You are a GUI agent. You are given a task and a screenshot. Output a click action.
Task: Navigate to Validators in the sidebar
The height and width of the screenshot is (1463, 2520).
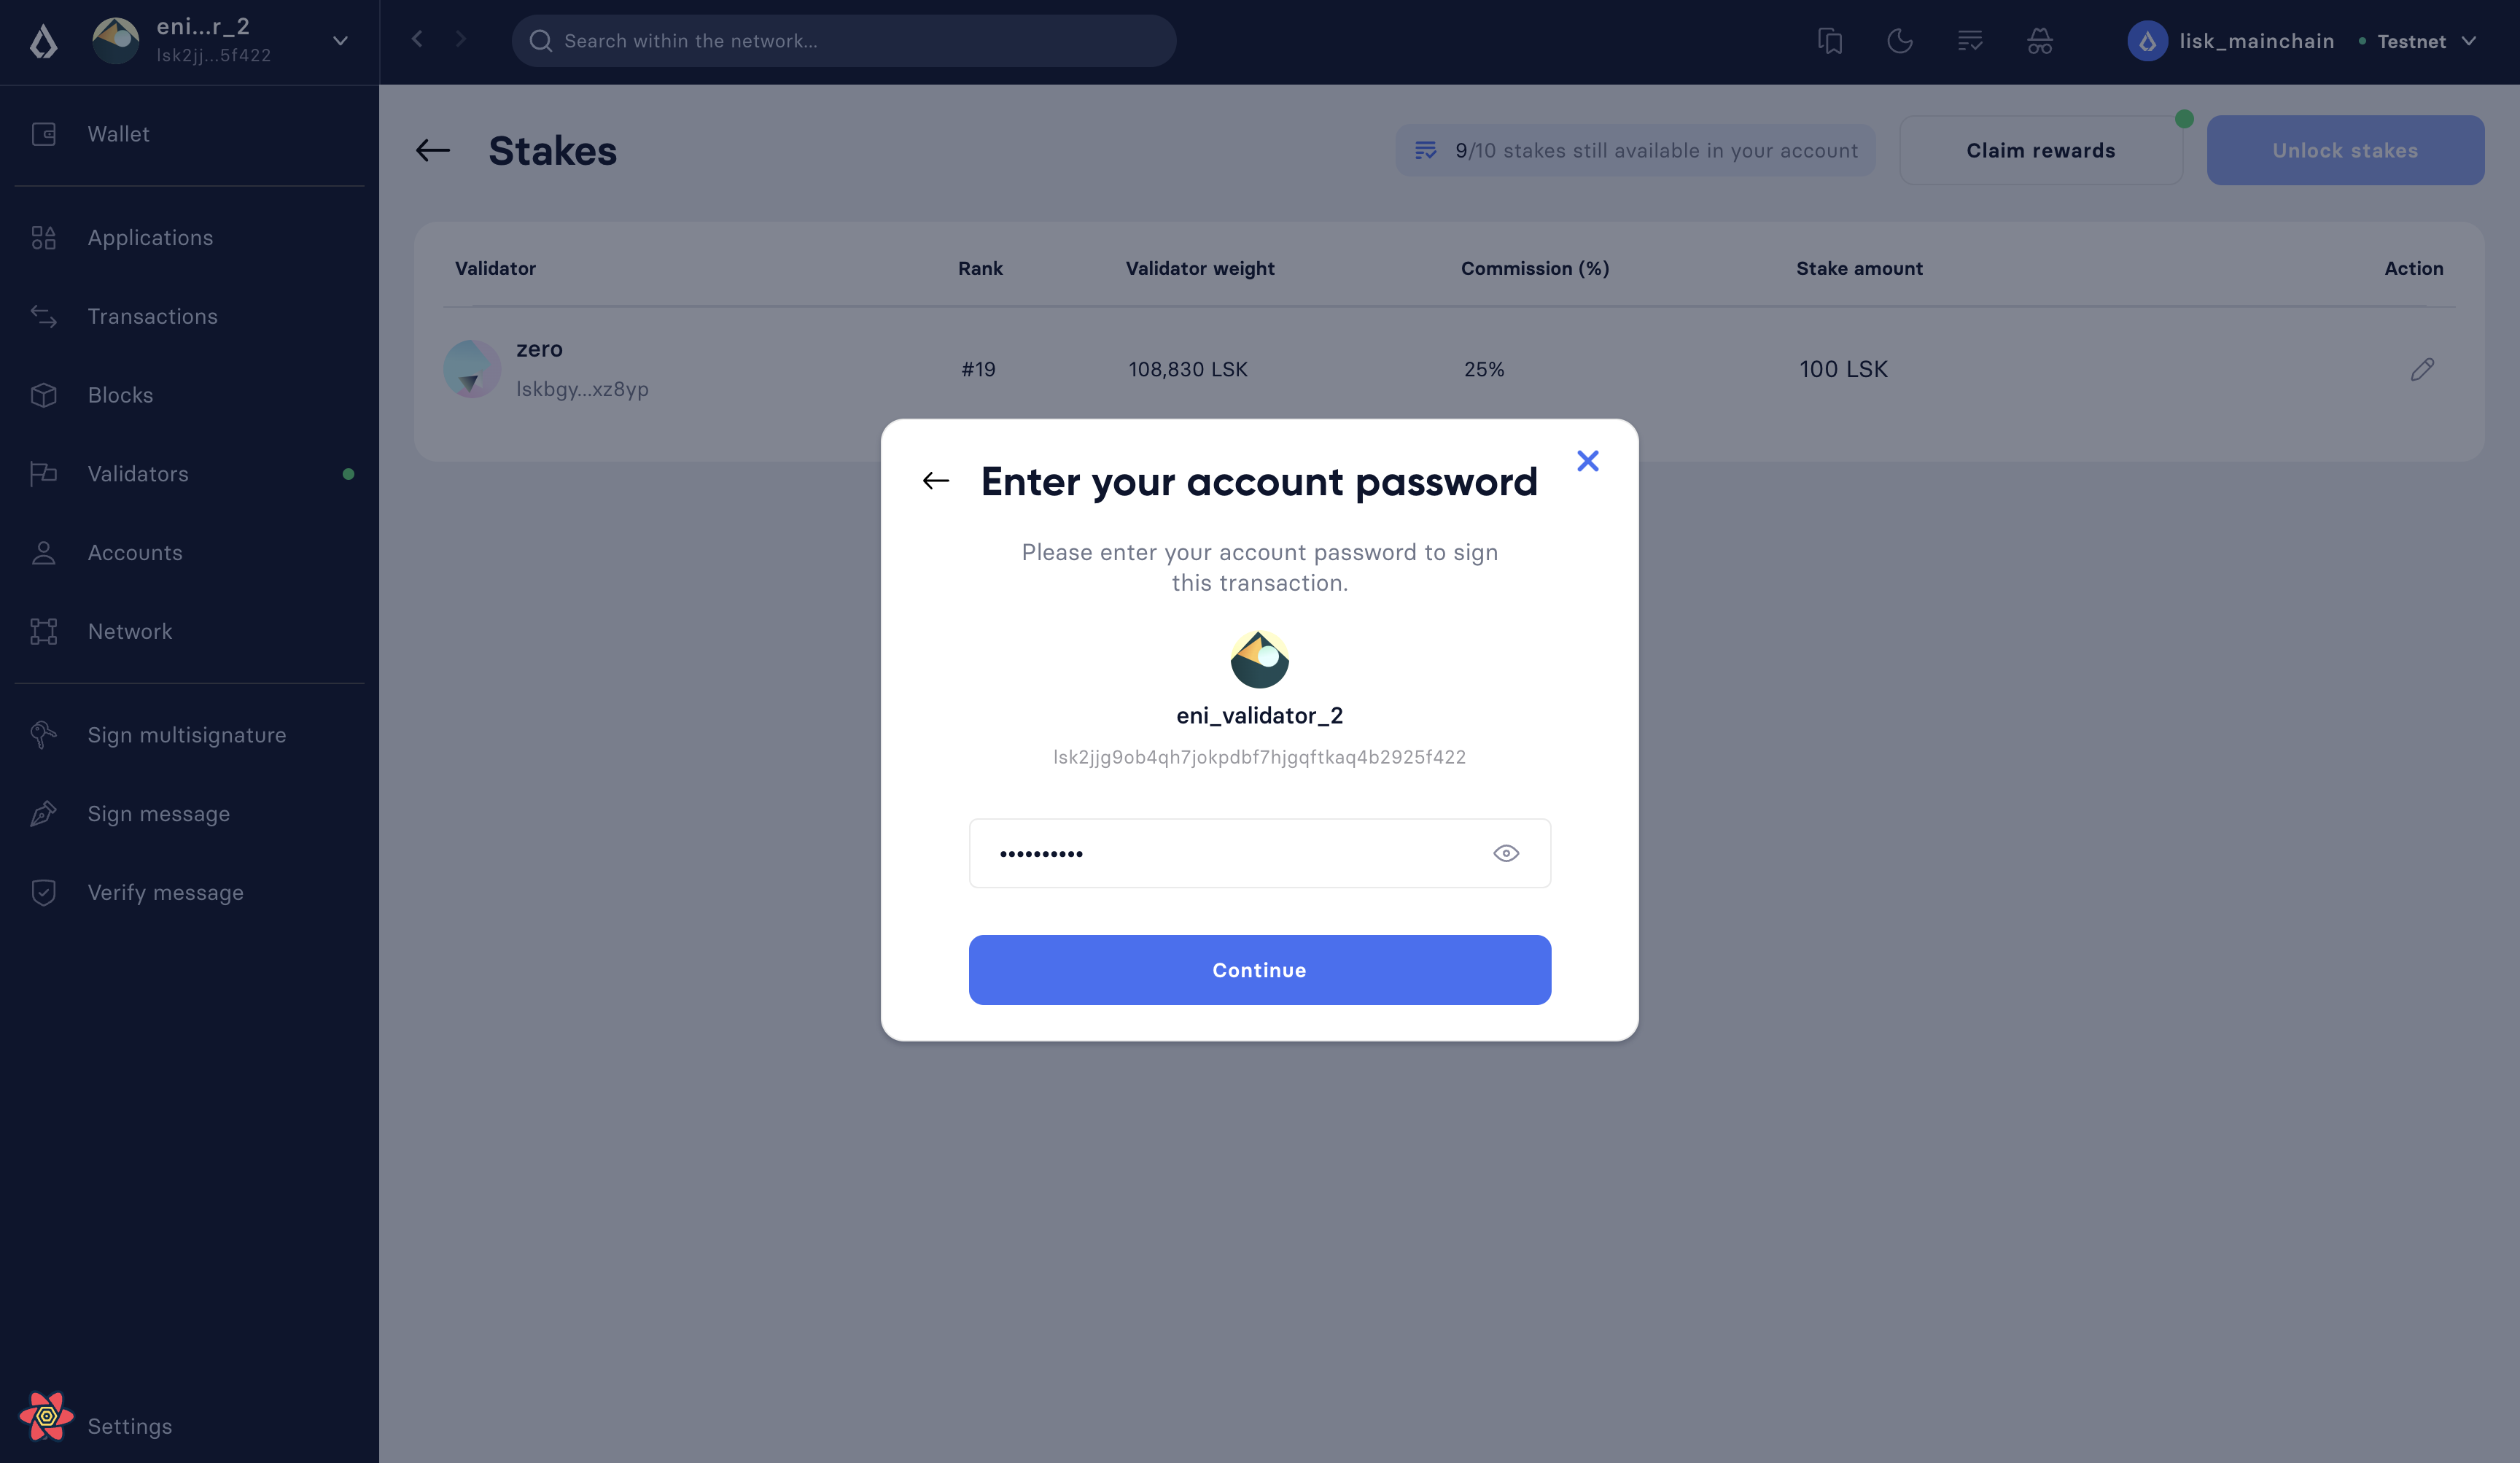coord(138,474)
